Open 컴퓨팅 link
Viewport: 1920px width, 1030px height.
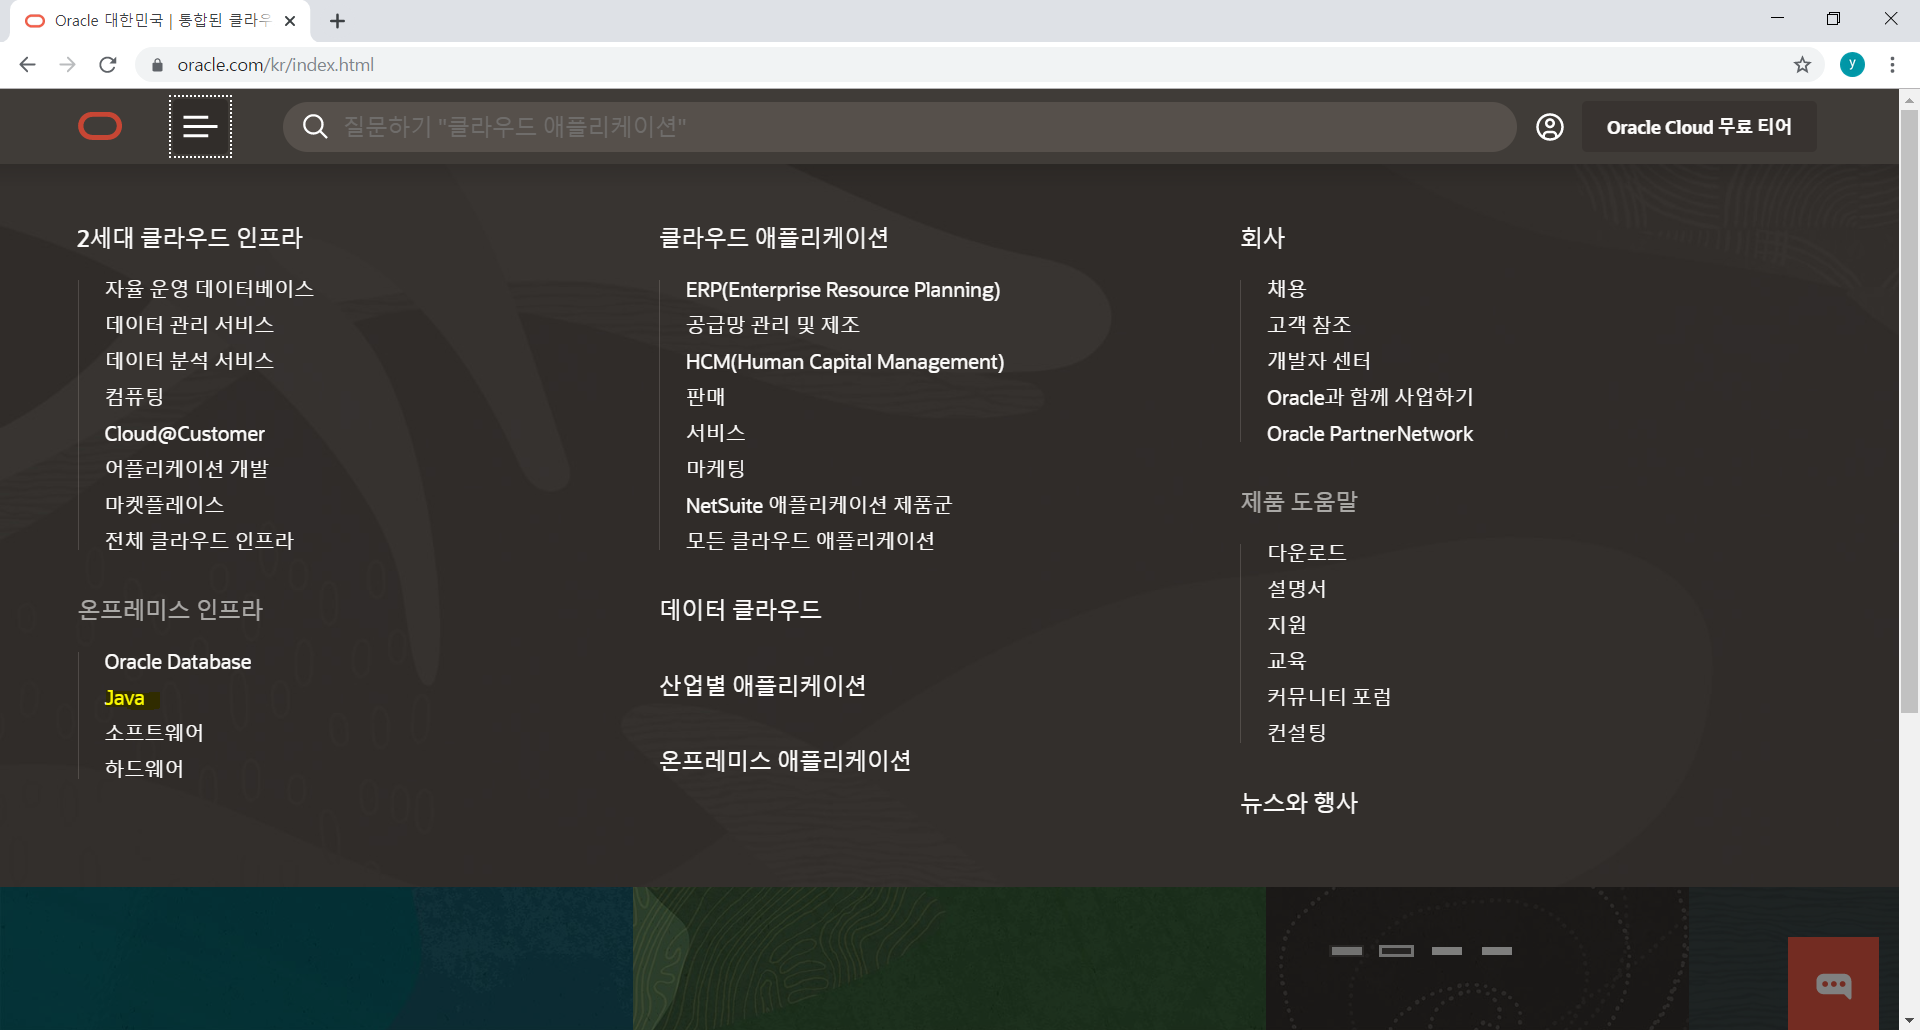134,397
